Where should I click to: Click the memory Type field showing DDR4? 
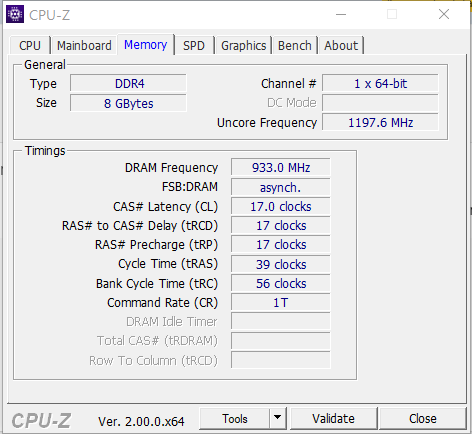click(128, 83)
